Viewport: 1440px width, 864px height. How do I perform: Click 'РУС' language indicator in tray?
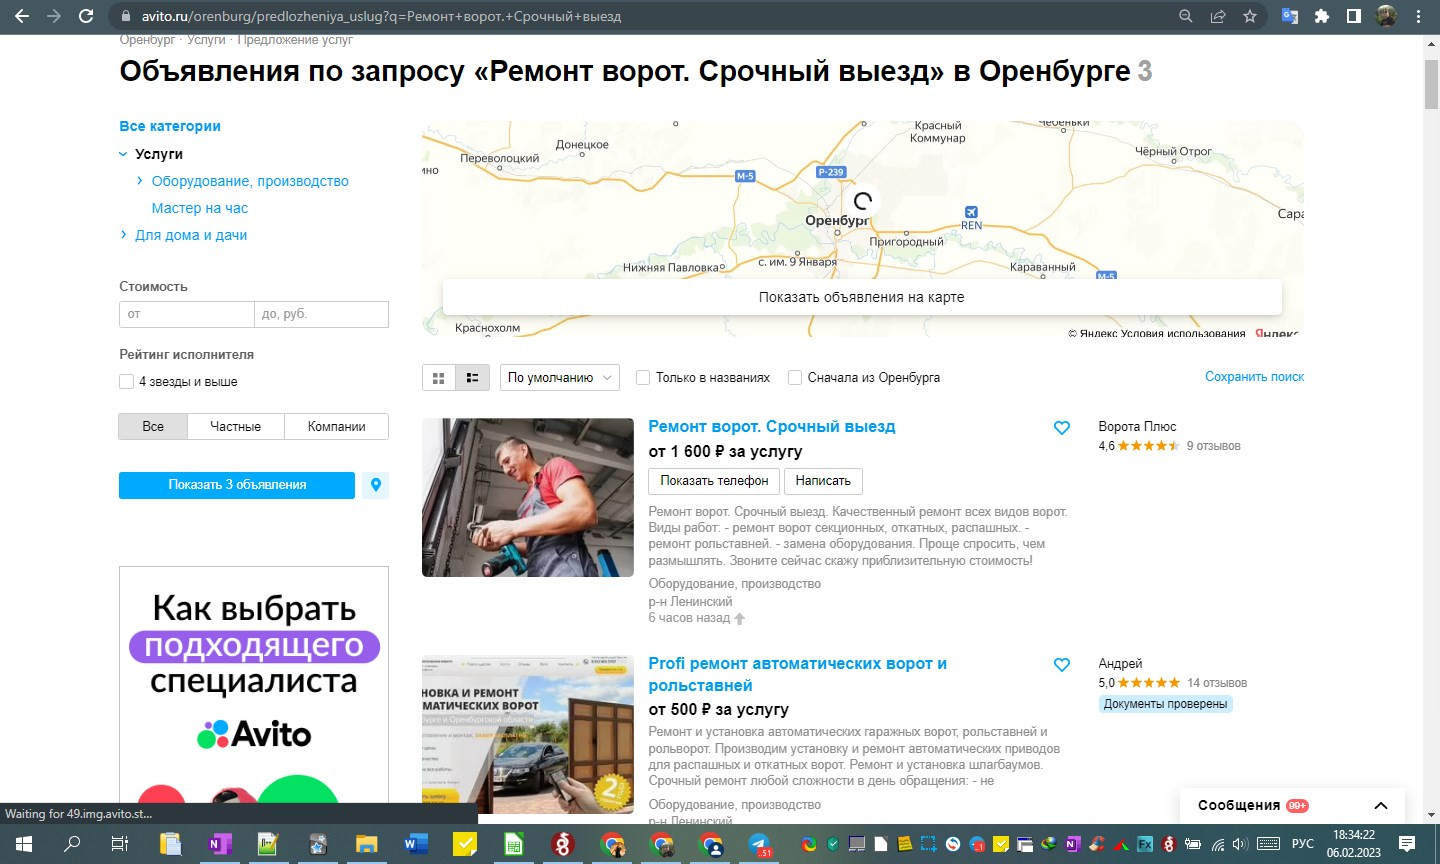1303,844
